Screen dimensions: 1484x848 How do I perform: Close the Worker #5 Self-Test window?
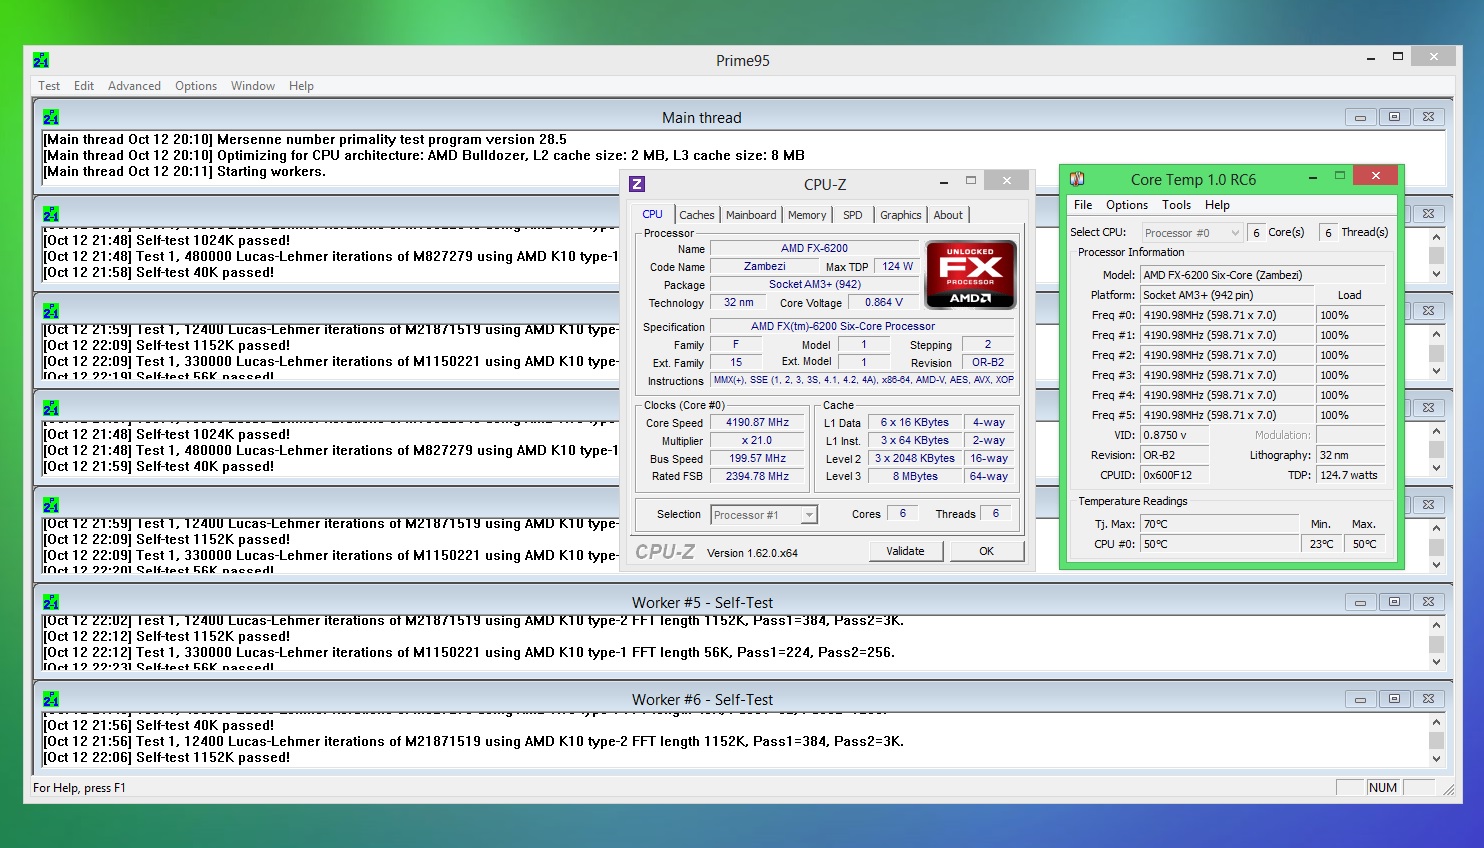click(1429, 602)
